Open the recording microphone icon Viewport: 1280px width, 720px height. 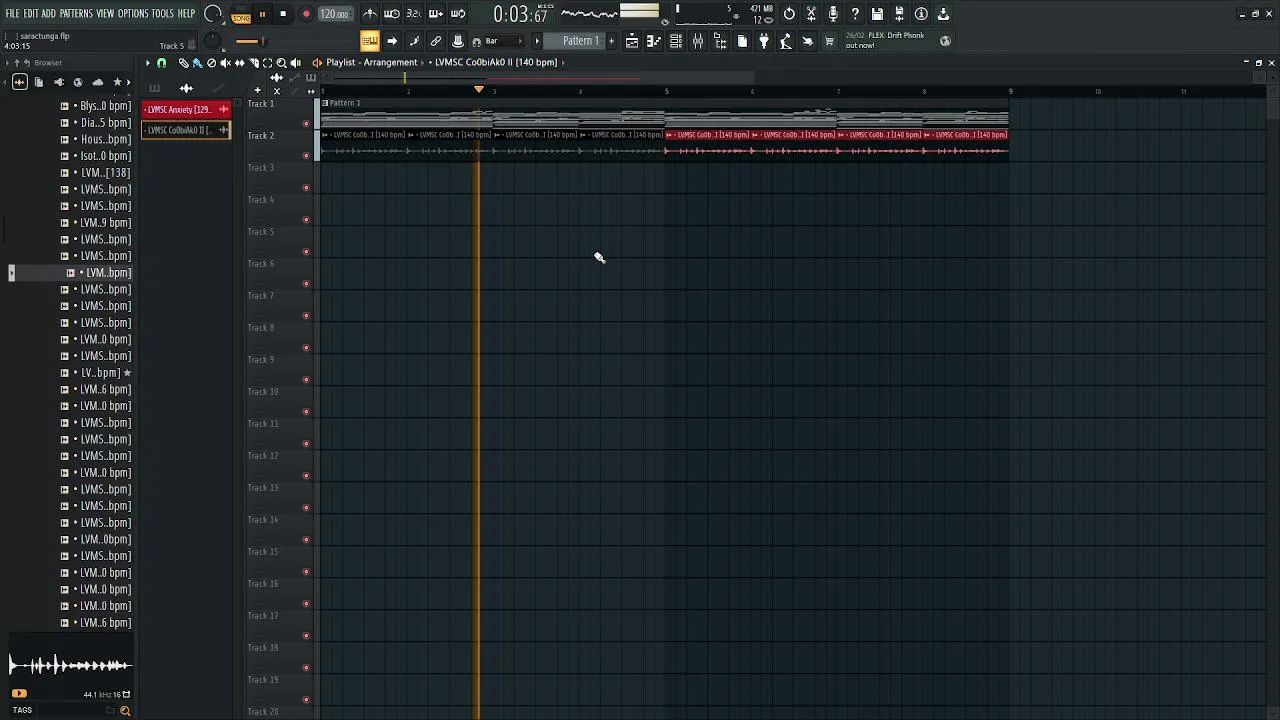coord(833,14)
